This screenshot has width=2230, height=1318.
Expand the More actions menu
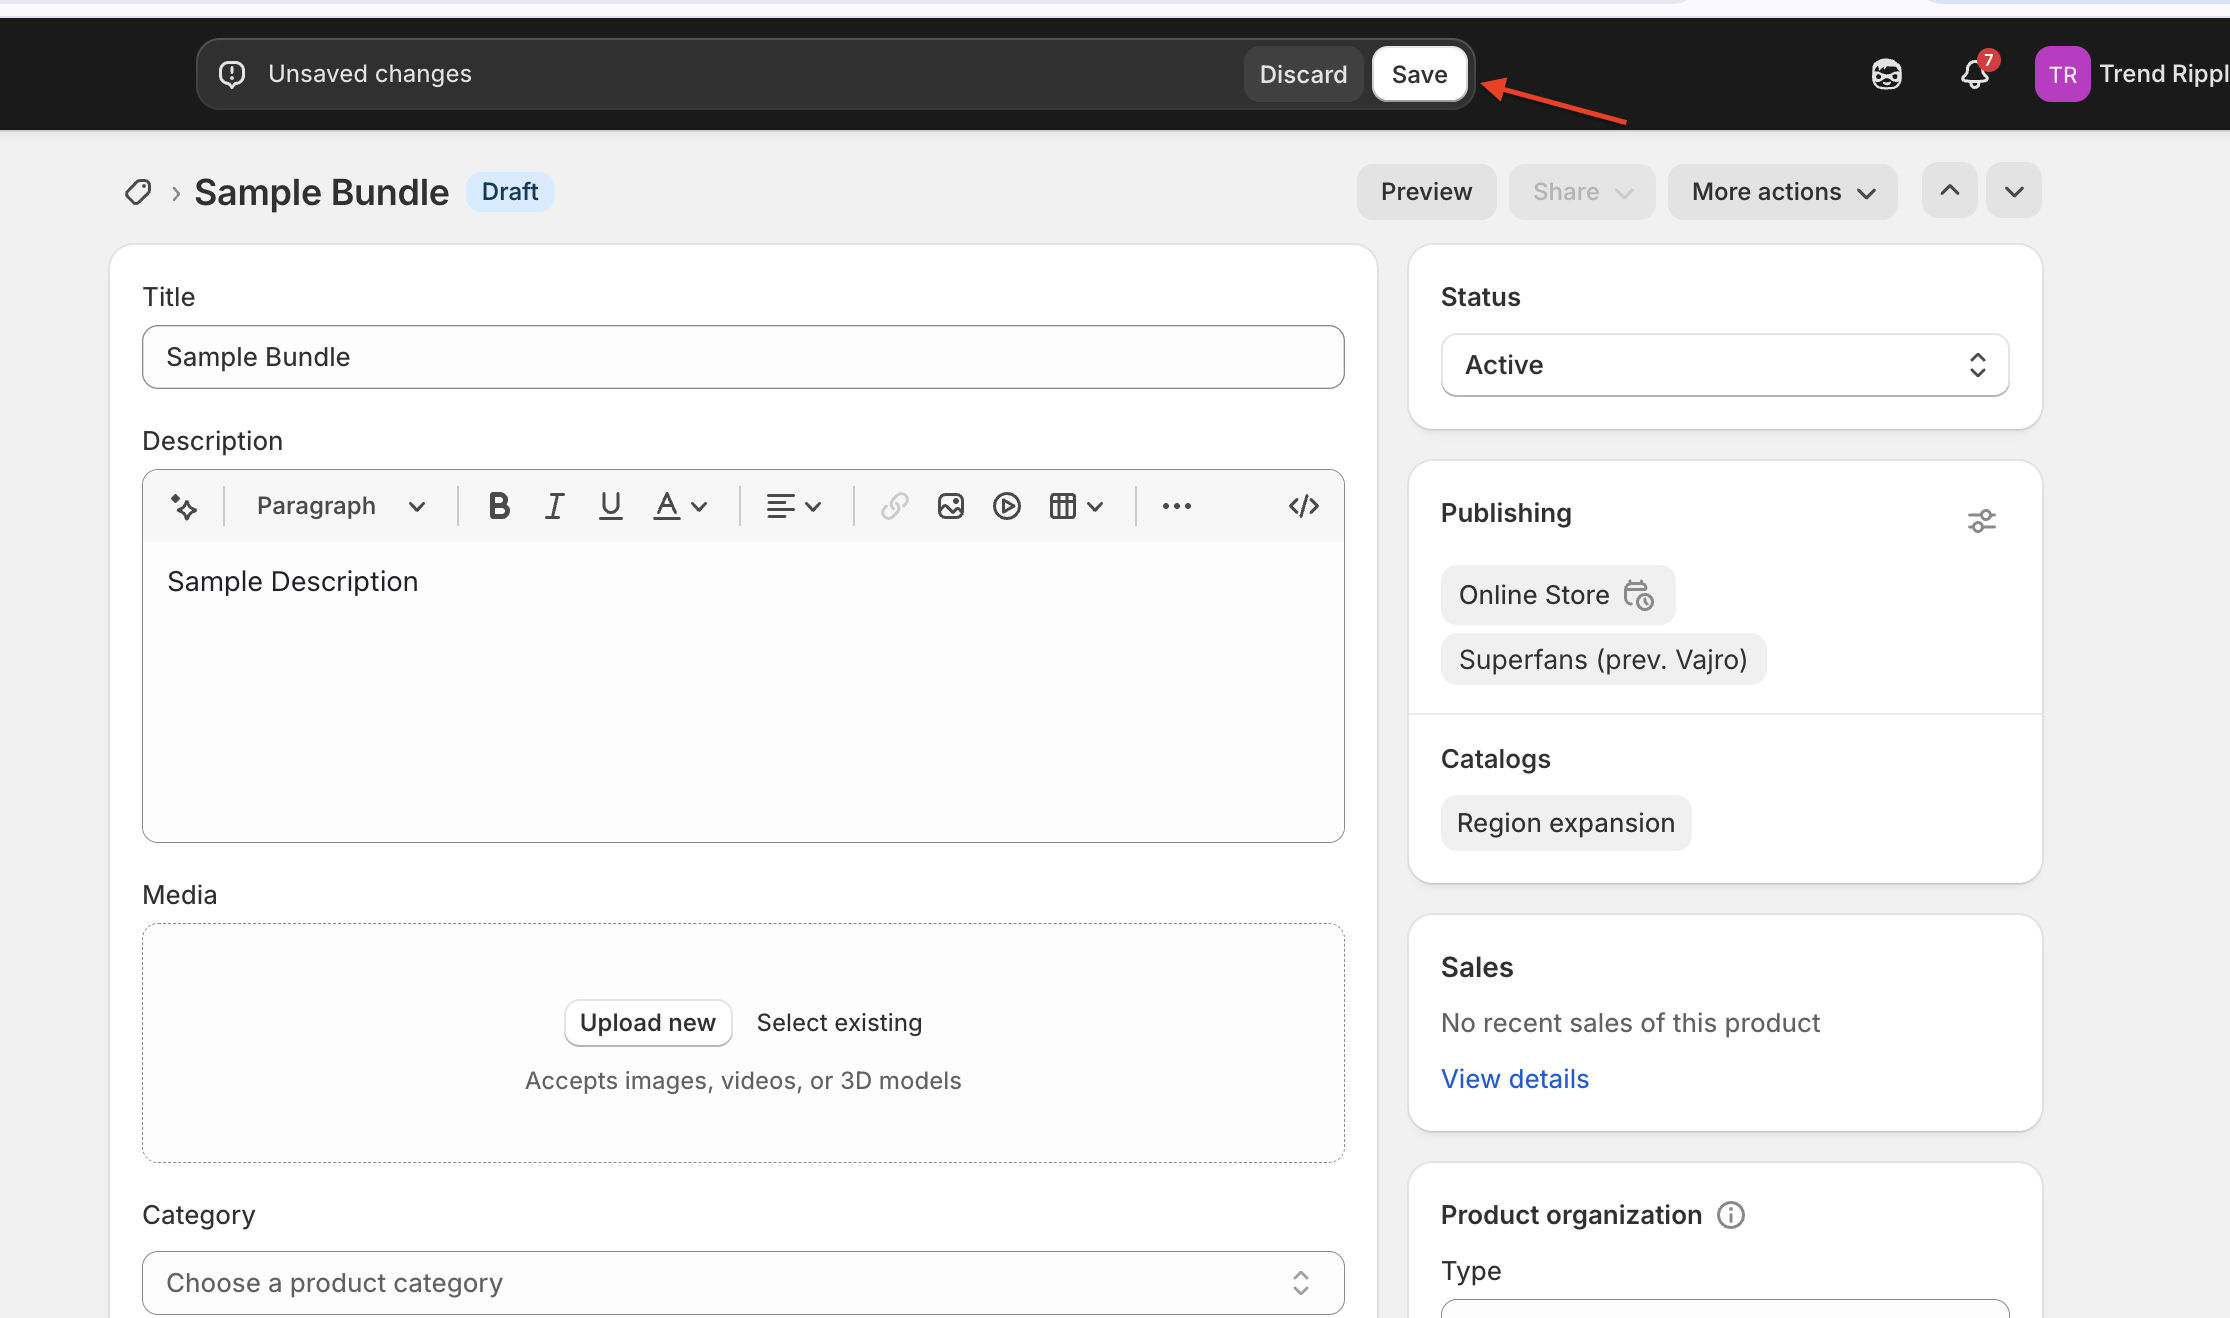(x=1782, y=192)
